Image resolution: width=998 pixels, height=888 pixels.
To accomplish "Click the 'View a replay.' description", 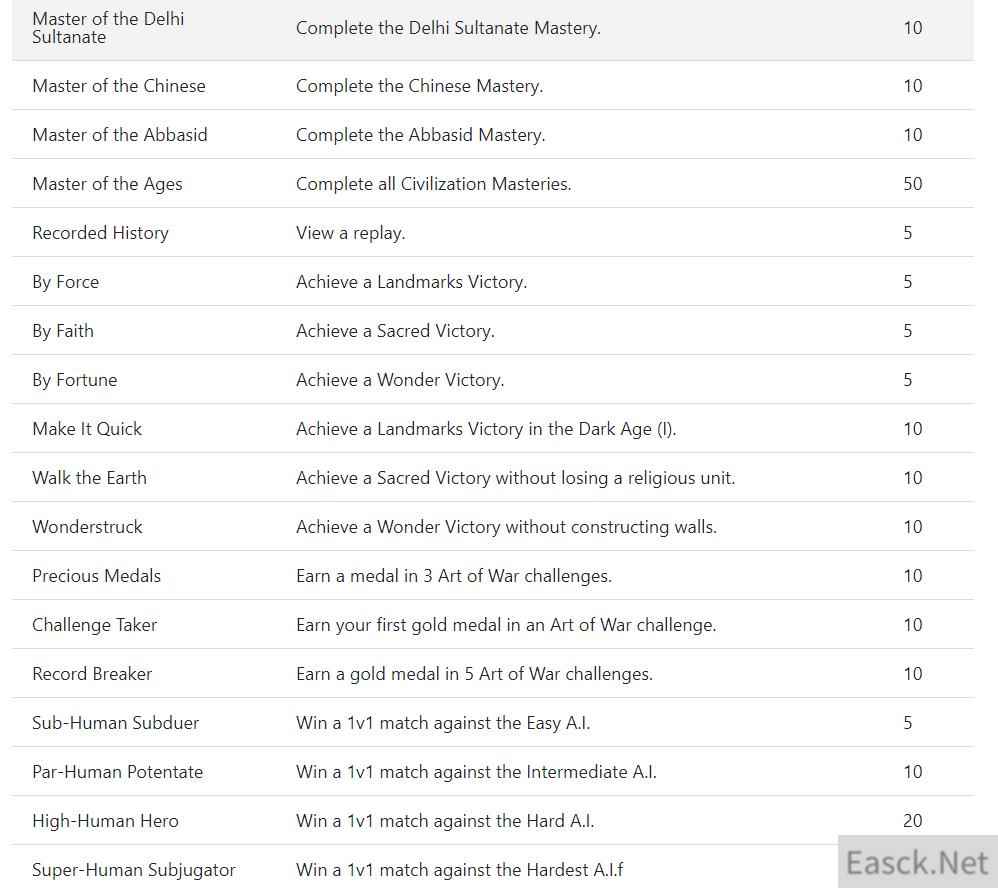I will tap(350, 233).
